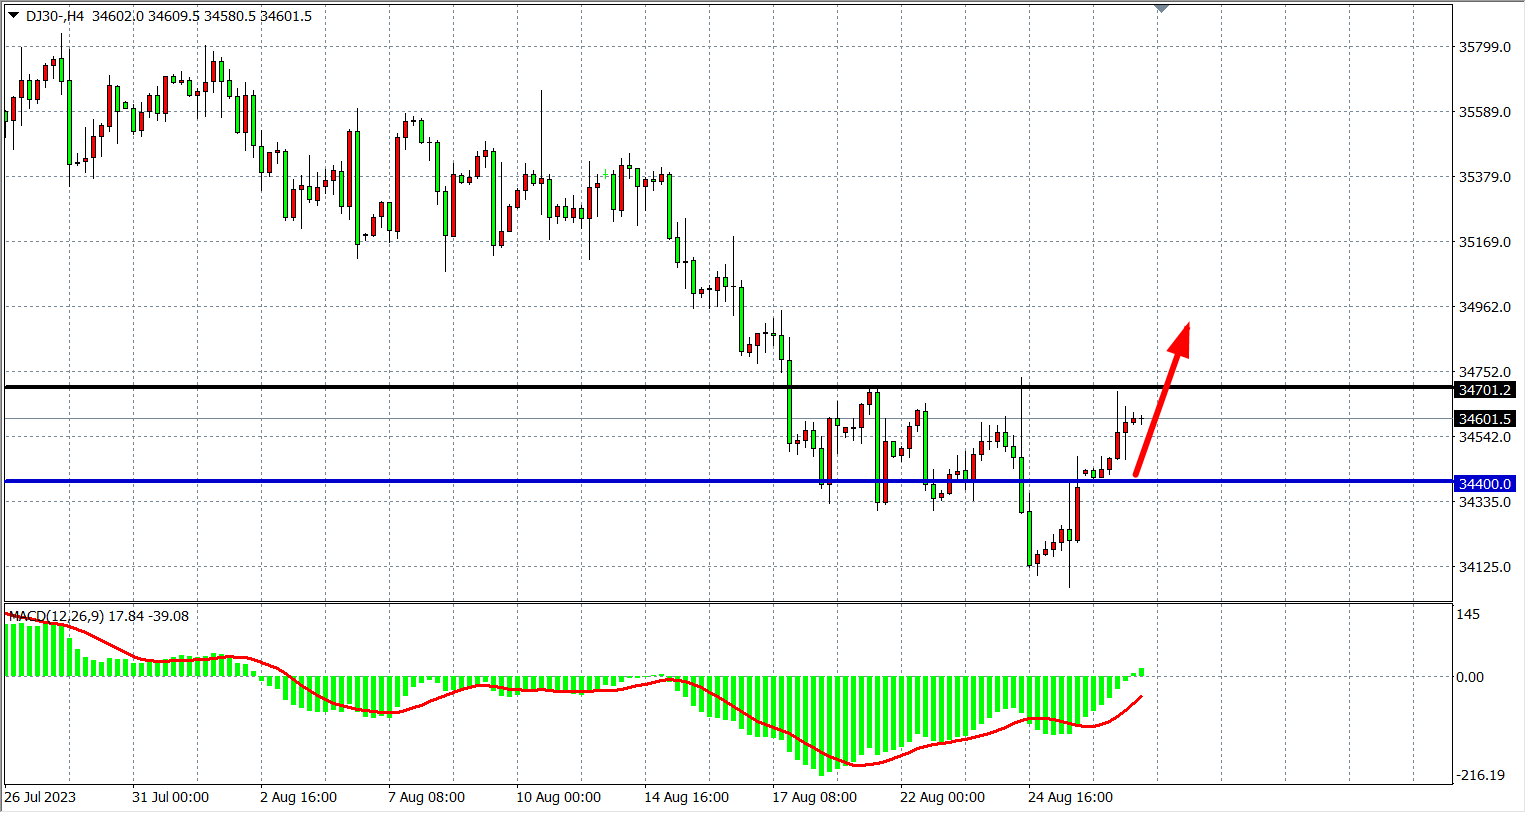Click the 10 Aug 00:00 time label
Viewport: 1526px width, 813px height.
[558, 797]
